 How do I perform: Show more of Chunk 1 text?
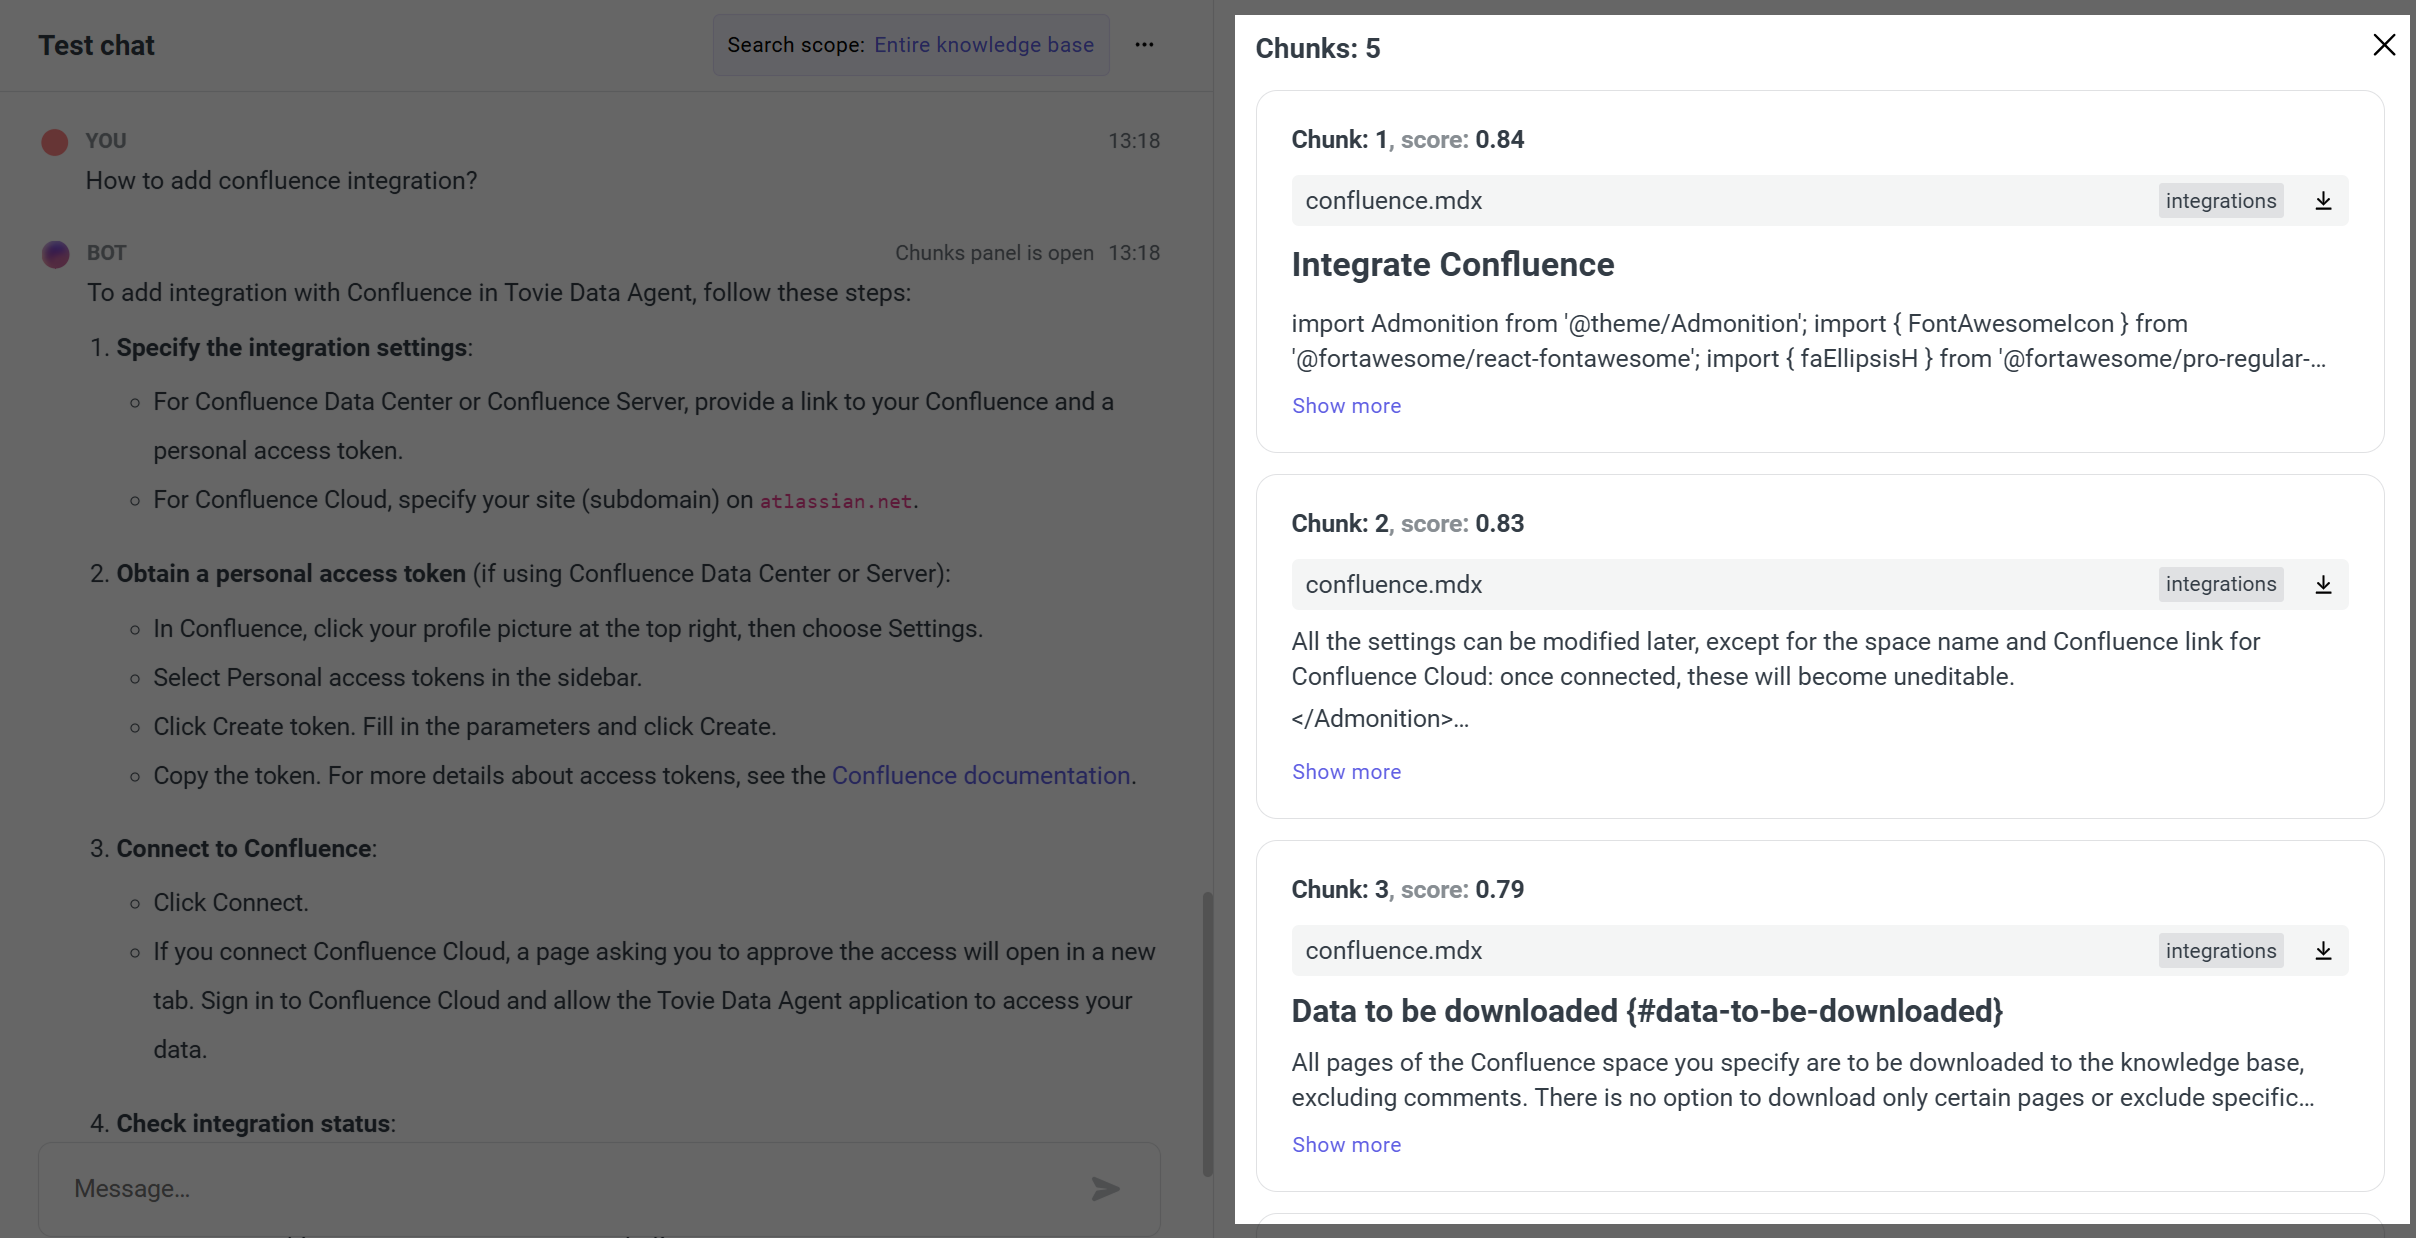pyautogui.click(x=1346, y=406)
